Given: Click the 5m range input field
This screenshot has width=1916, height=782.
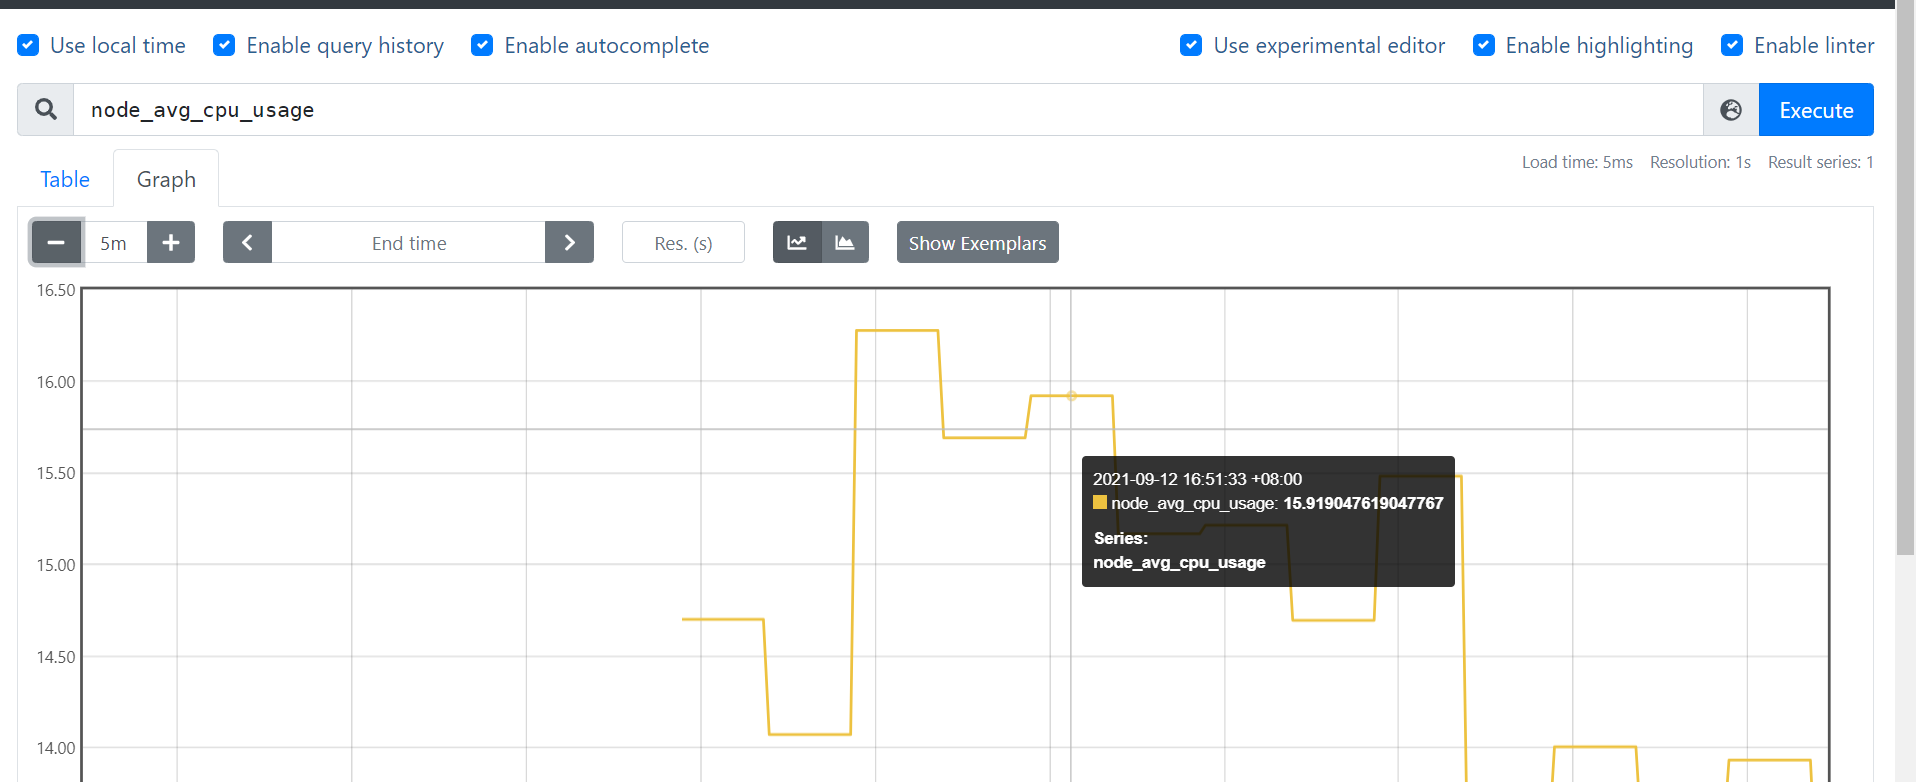Looking at the screenshot, I should (114, 242).
